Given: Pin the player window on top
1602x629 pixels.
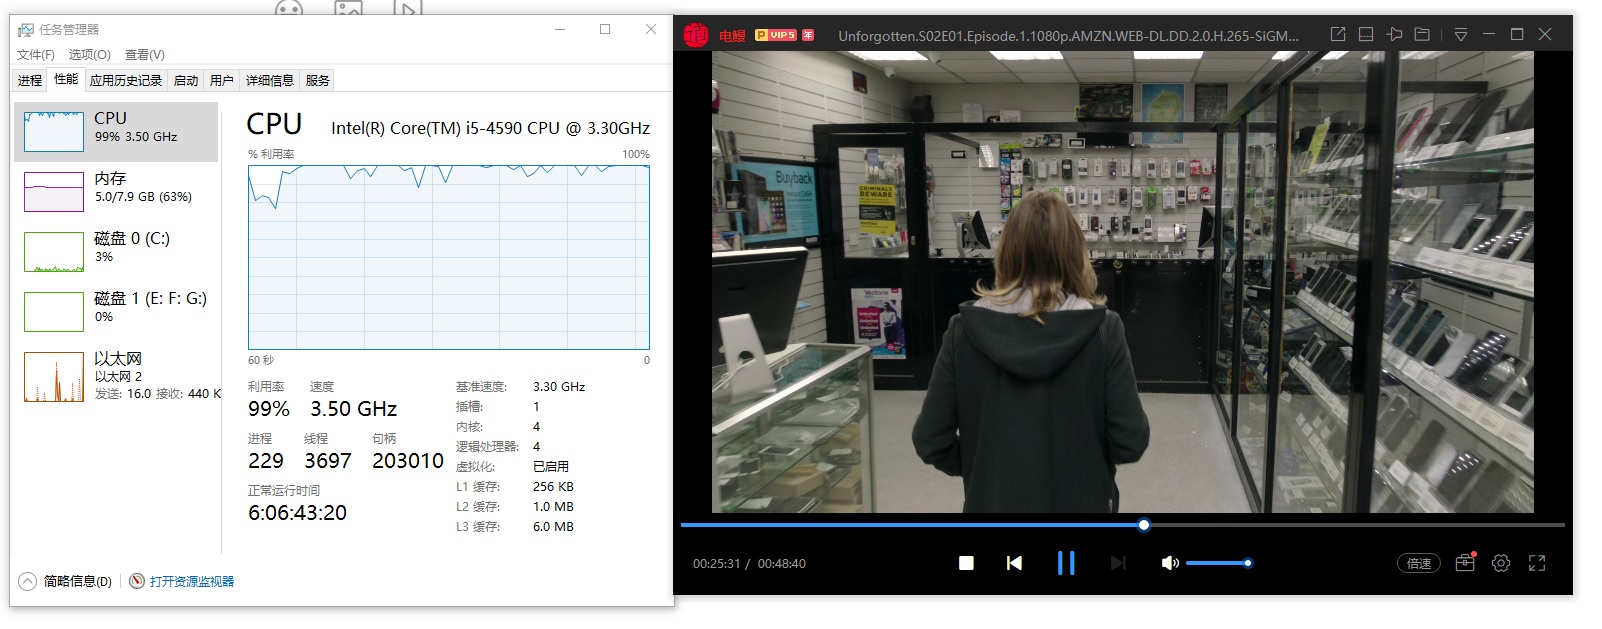Looking at the screenshot, I should click(1394, 34).
